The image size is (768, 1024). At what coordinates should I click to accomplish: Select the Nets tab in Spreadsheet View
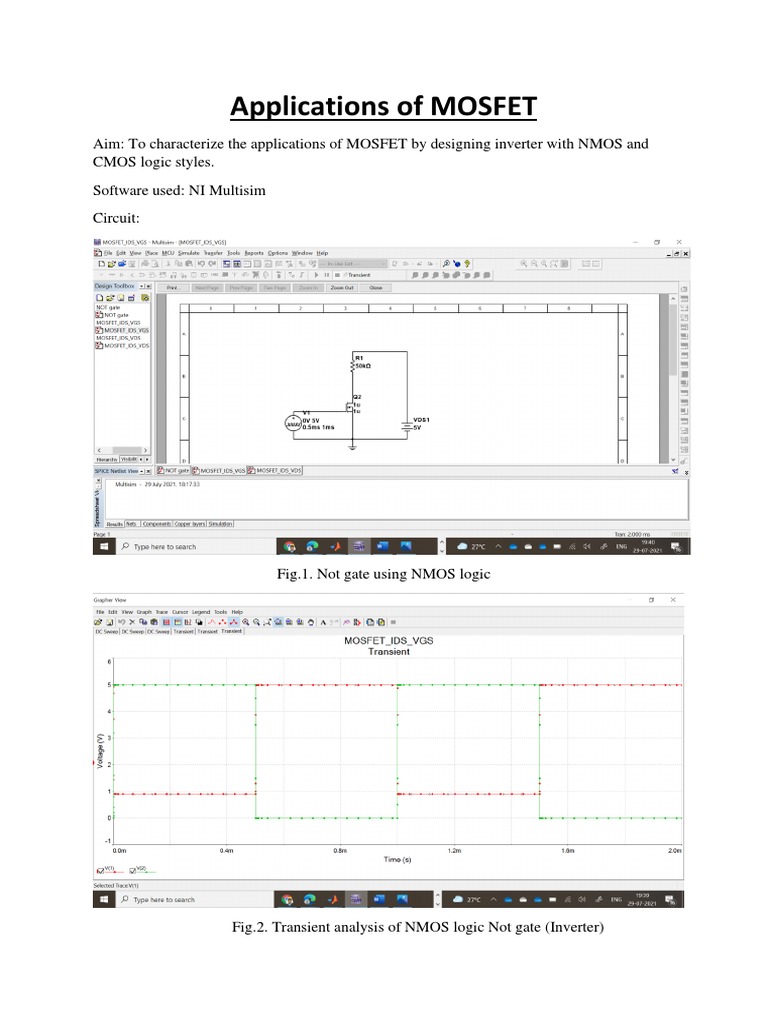[132, 524]
